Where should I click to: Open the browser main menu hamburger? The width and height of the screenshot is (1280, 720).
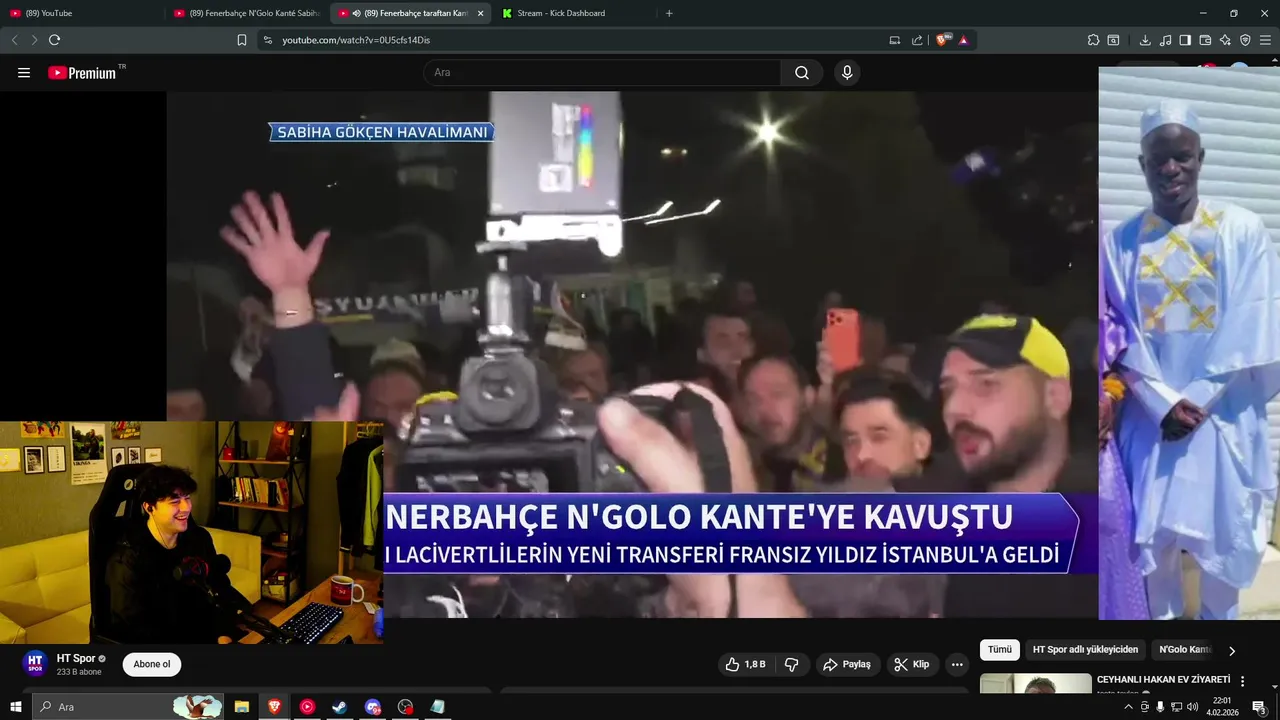1266,40
